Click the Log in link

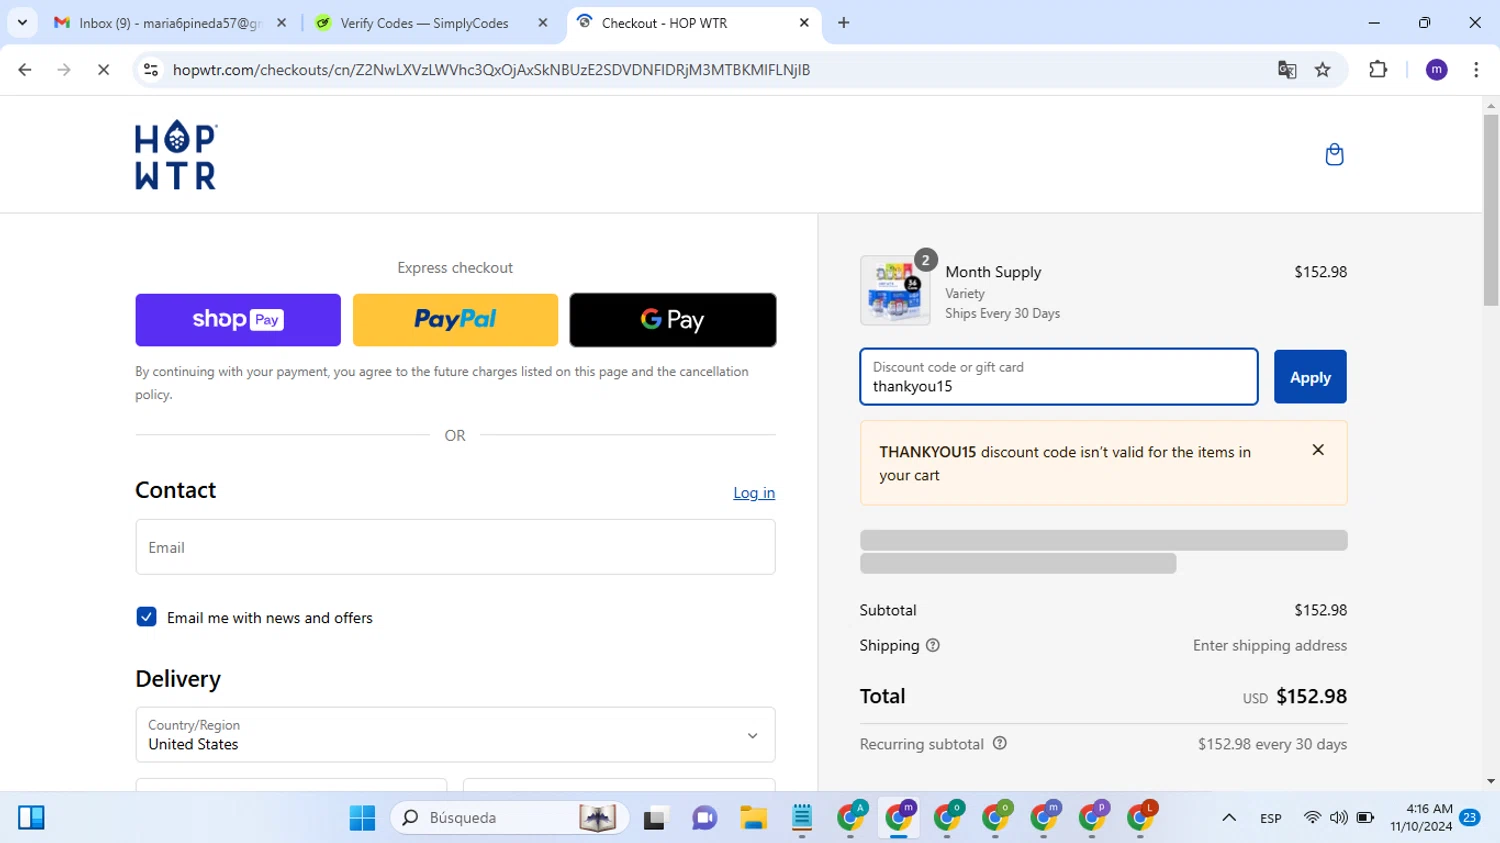754,493
